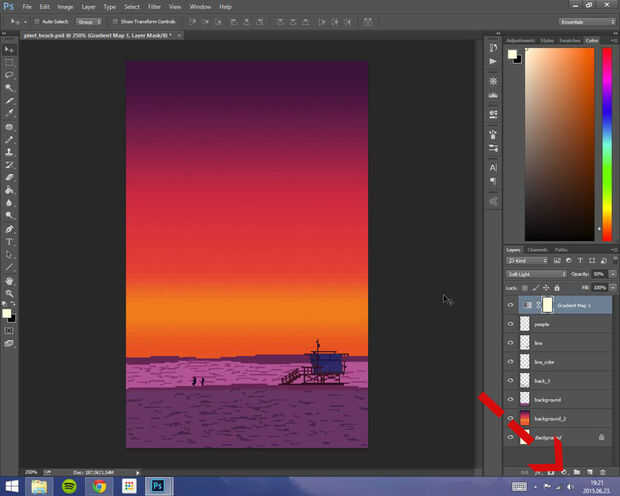The image size is (620, 496).
Task: Select the Hand tool
Action: 10,282
